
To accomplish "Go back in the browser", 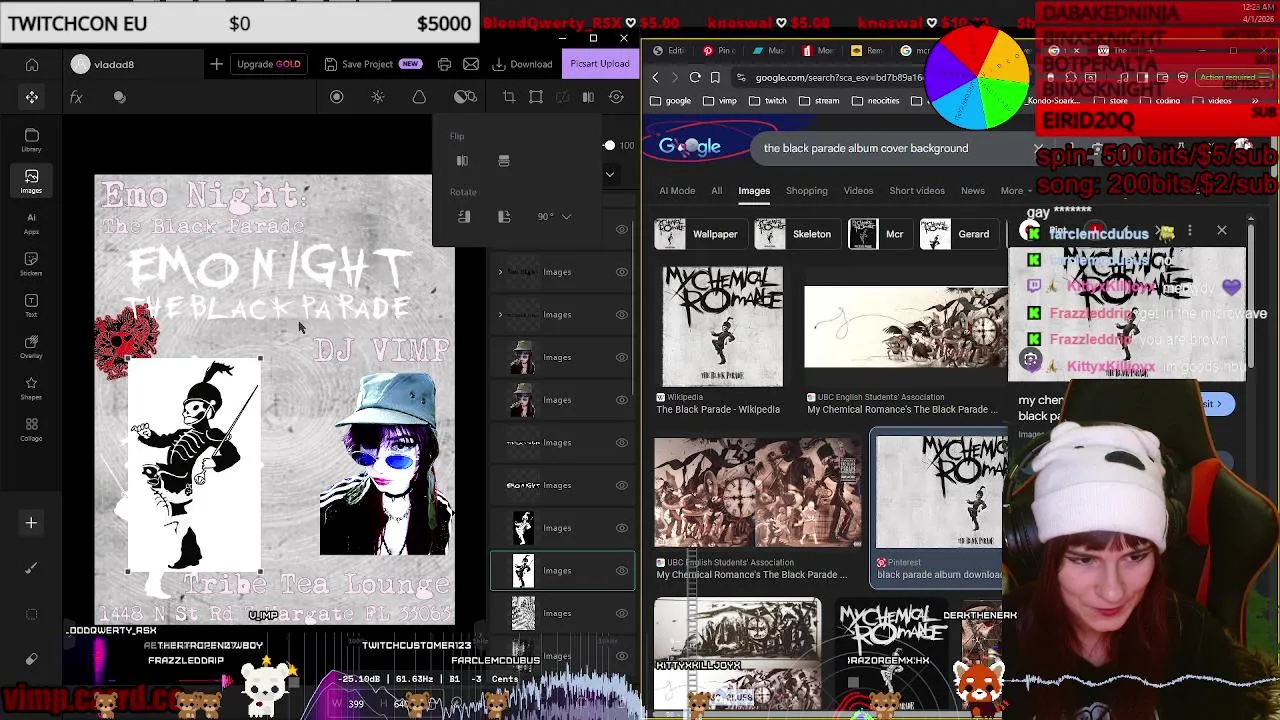I will [655, 77].
